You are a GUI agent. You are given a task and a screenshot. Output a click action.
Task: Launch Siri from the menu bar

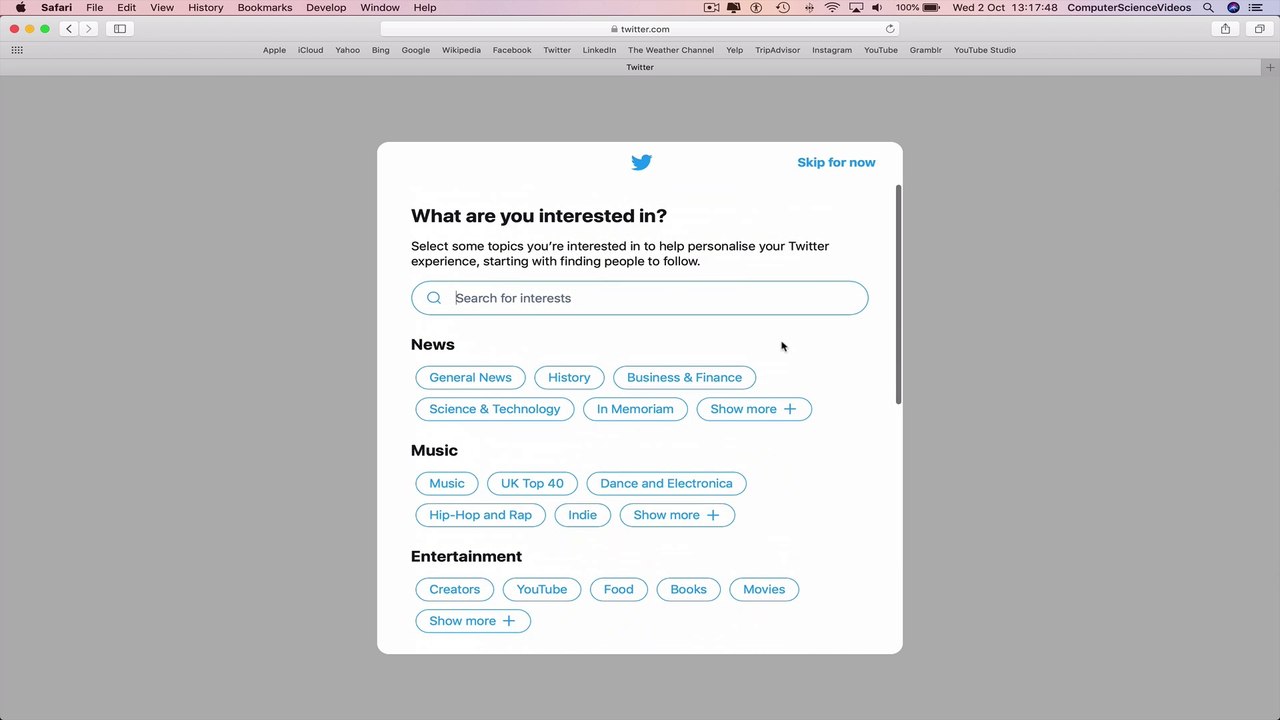pyautogui.click(x=1233, y=8)
